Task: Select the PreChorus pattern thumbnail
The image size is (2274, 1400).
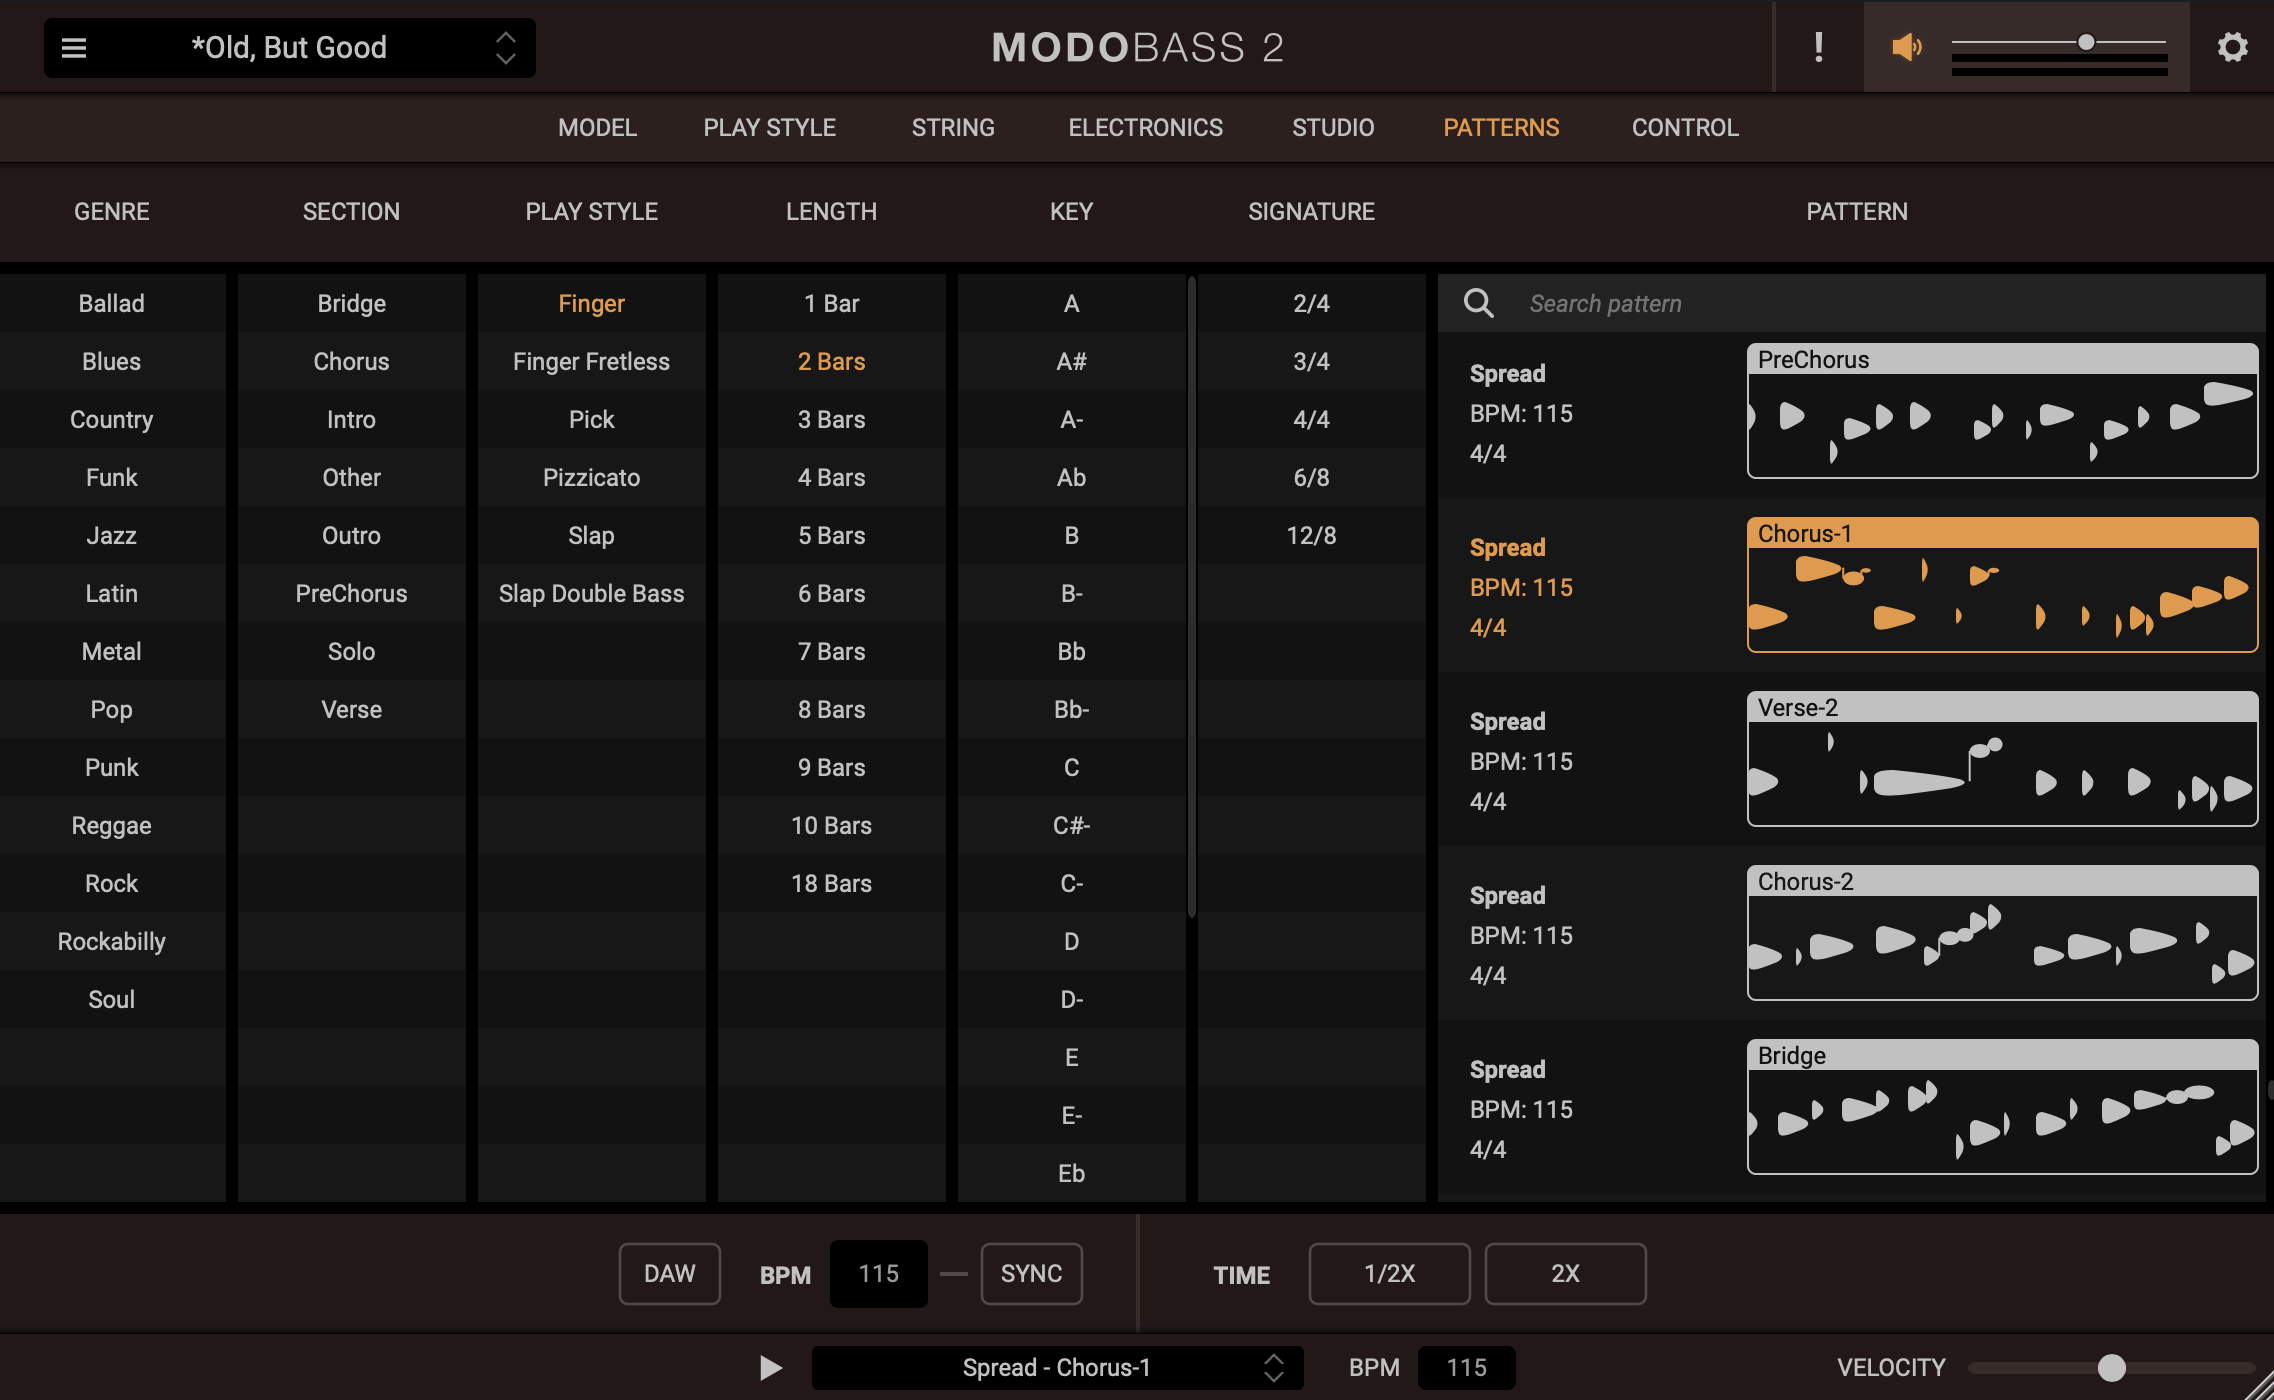Action: [2002, 411]
